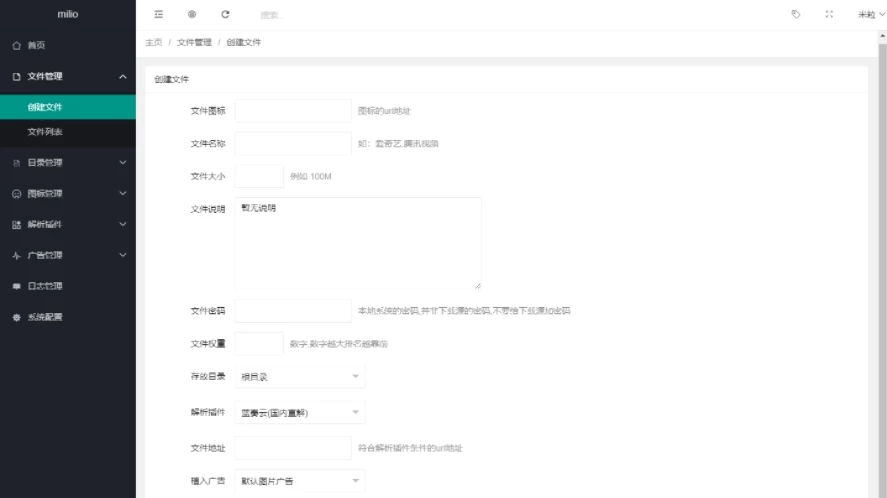The width and height of the screenshot is (887, 498).
Task: Select 创建文件 in the sidebar
Action: pyautogui.click(x=45, y=107)
